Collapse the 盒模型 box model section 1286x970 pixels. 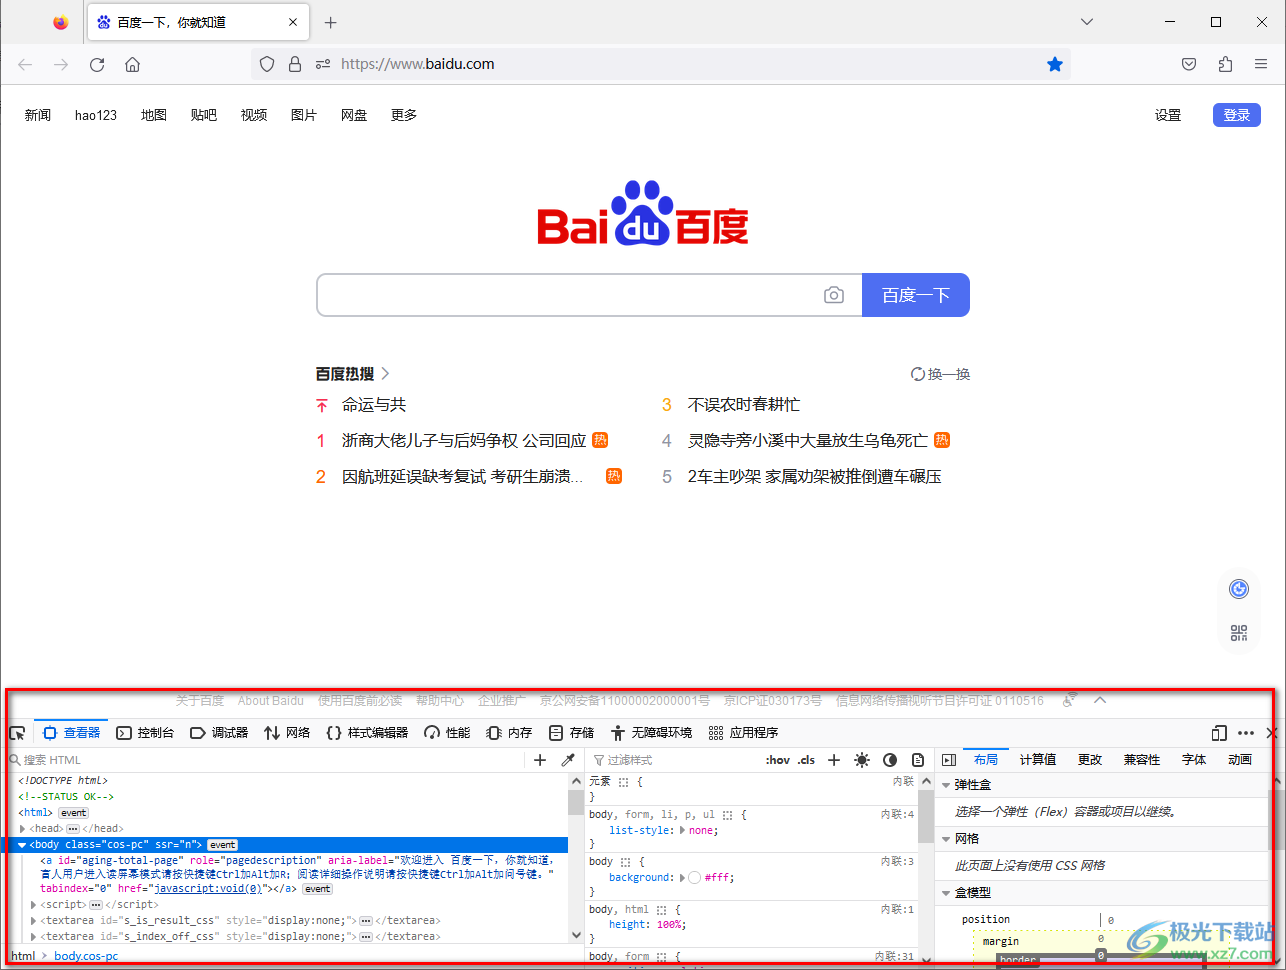(946, 893)
